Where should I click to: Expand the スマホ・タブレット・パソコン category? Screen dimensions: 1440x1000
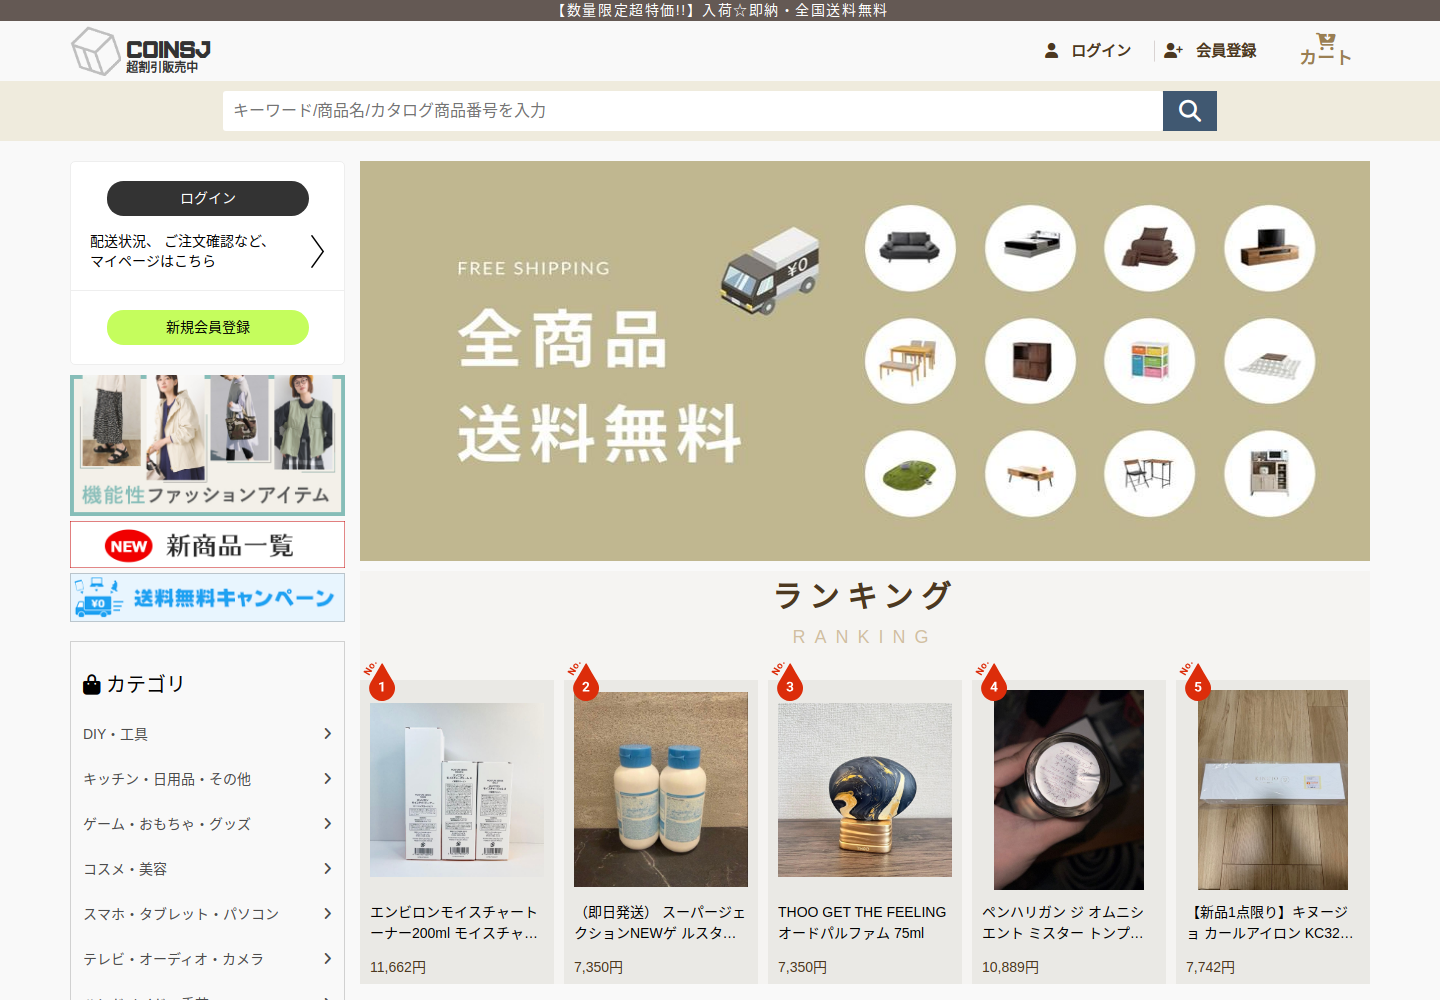[x=208, y=914]
